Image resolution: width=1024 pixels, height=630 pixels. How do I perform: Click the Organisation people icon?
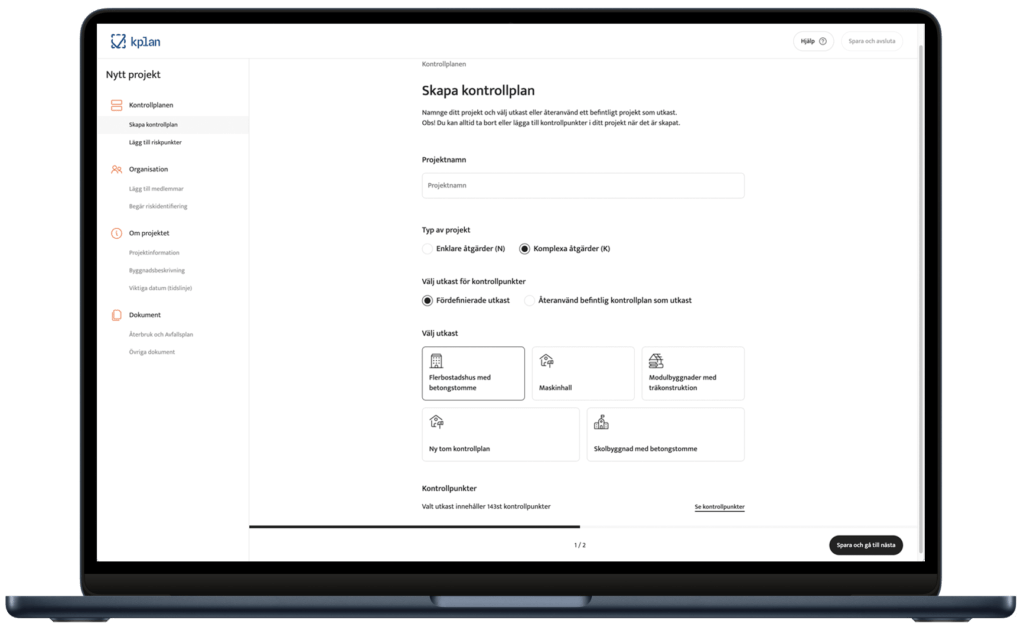116,169
